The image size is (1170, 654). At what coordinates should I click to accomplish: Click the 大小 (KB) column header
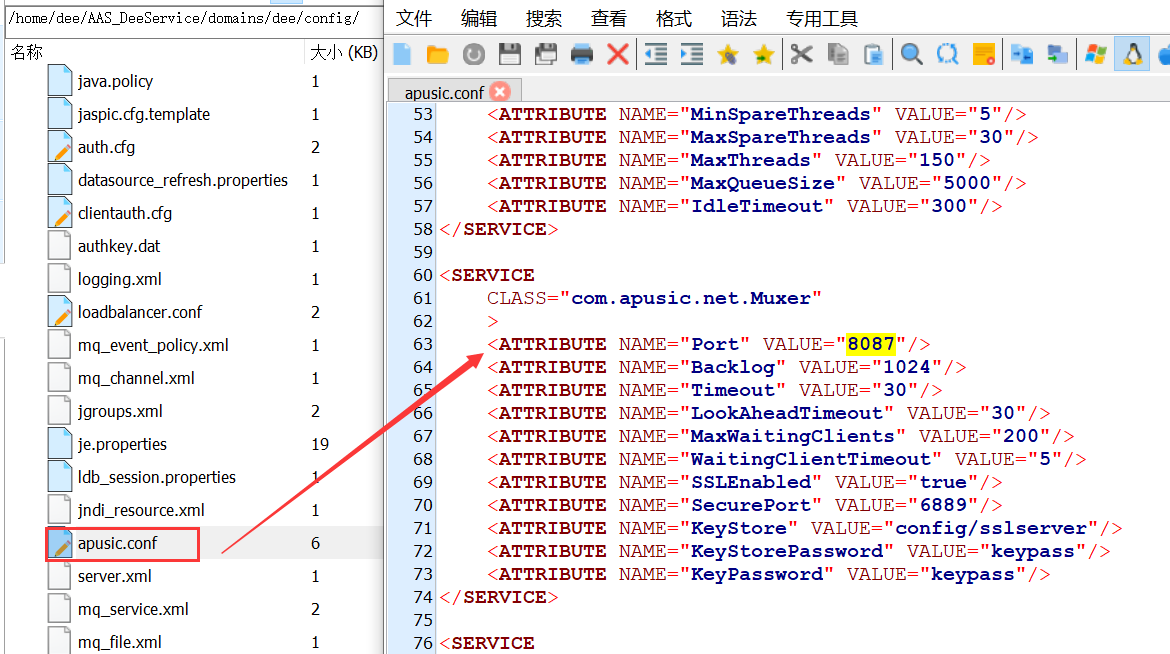coord(343,52)
